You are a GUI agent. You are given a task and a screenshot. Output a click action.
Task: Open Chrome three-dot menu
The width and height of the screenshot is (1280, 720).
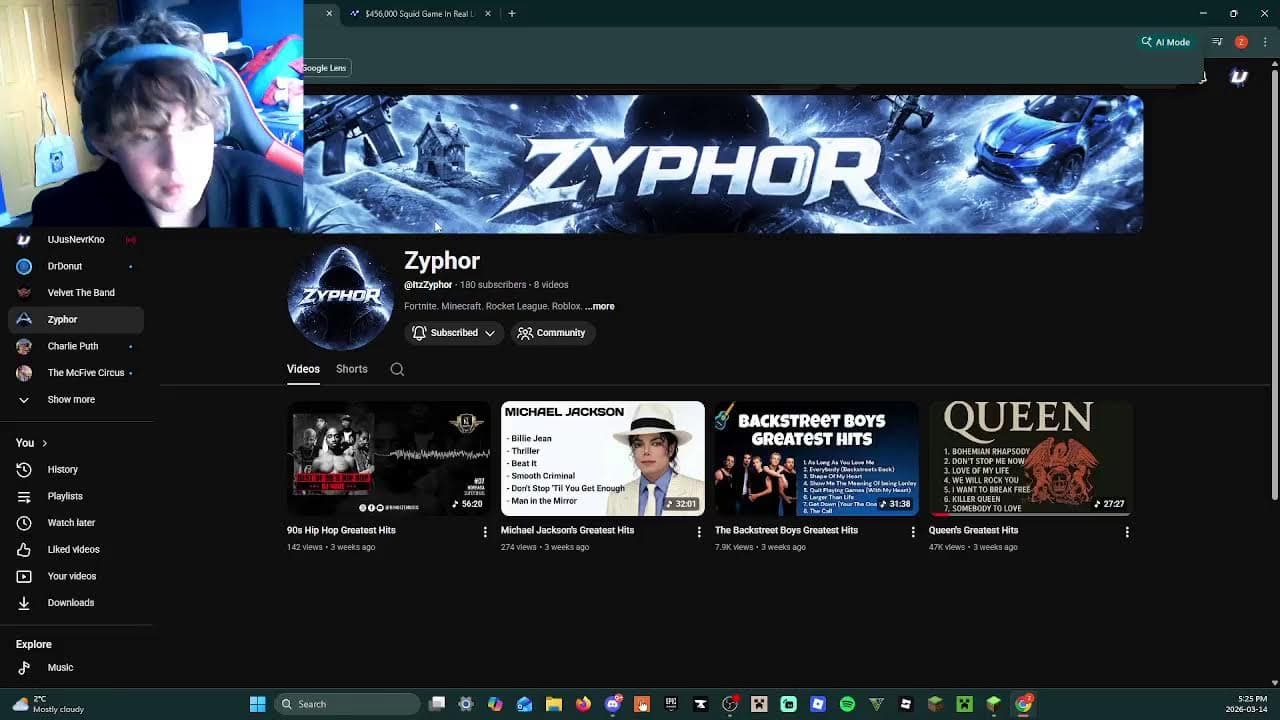click(x=1265, y=42)
